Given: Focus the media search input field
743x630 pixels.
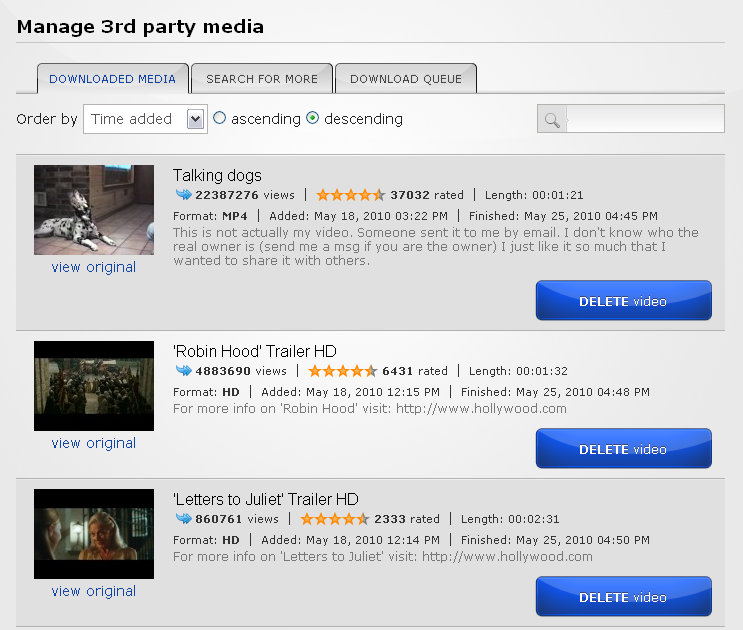Looking at the screenshot, I should point(645,119).
